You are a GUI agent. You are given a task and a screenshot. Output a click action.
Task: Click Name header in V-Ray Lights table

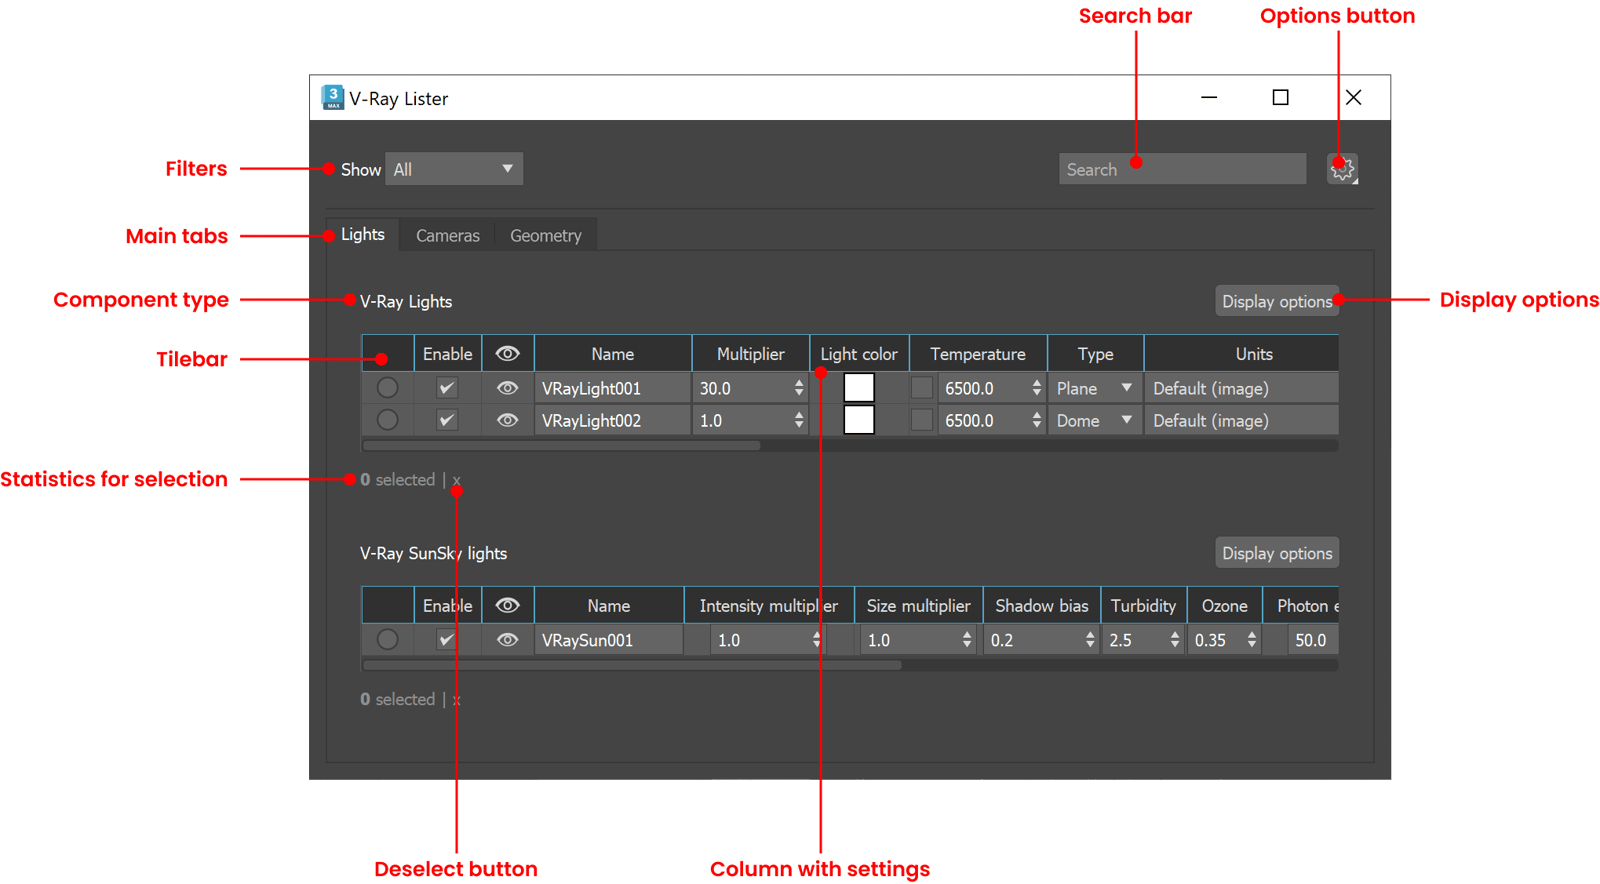point(612,354)
